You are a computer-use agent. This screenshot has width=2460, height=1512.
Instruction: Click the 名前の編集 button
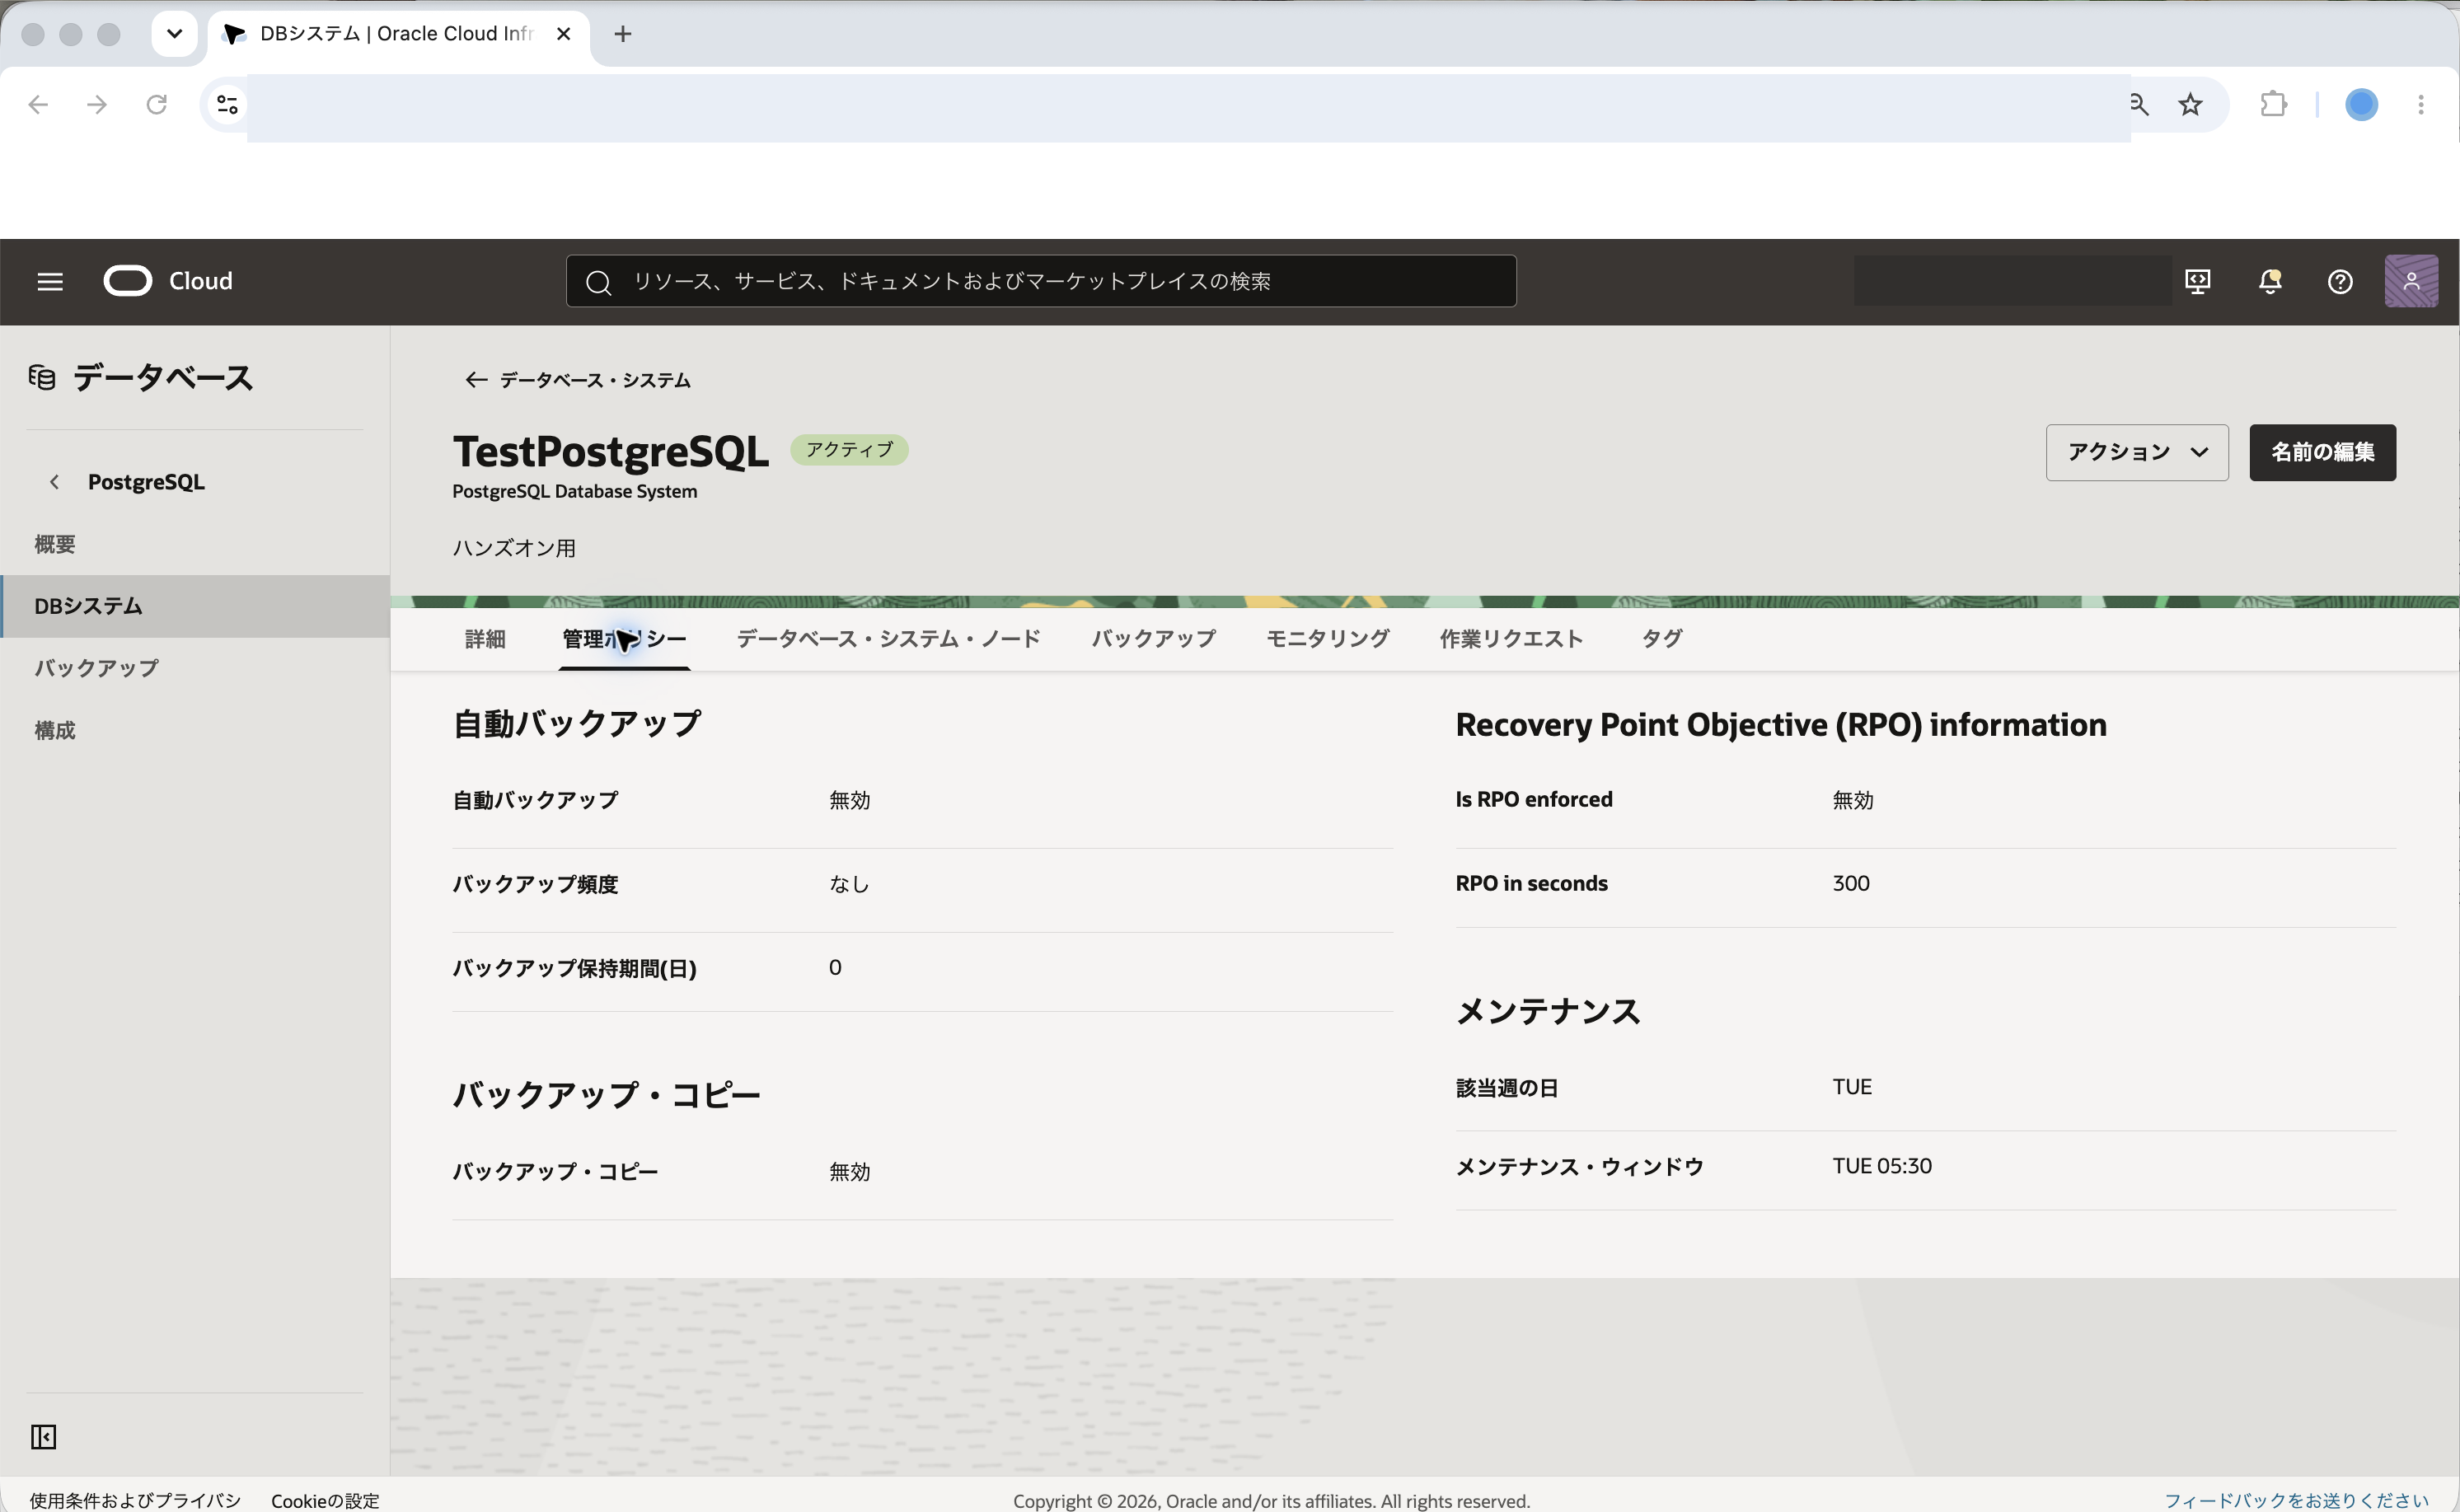[2322, 452]
